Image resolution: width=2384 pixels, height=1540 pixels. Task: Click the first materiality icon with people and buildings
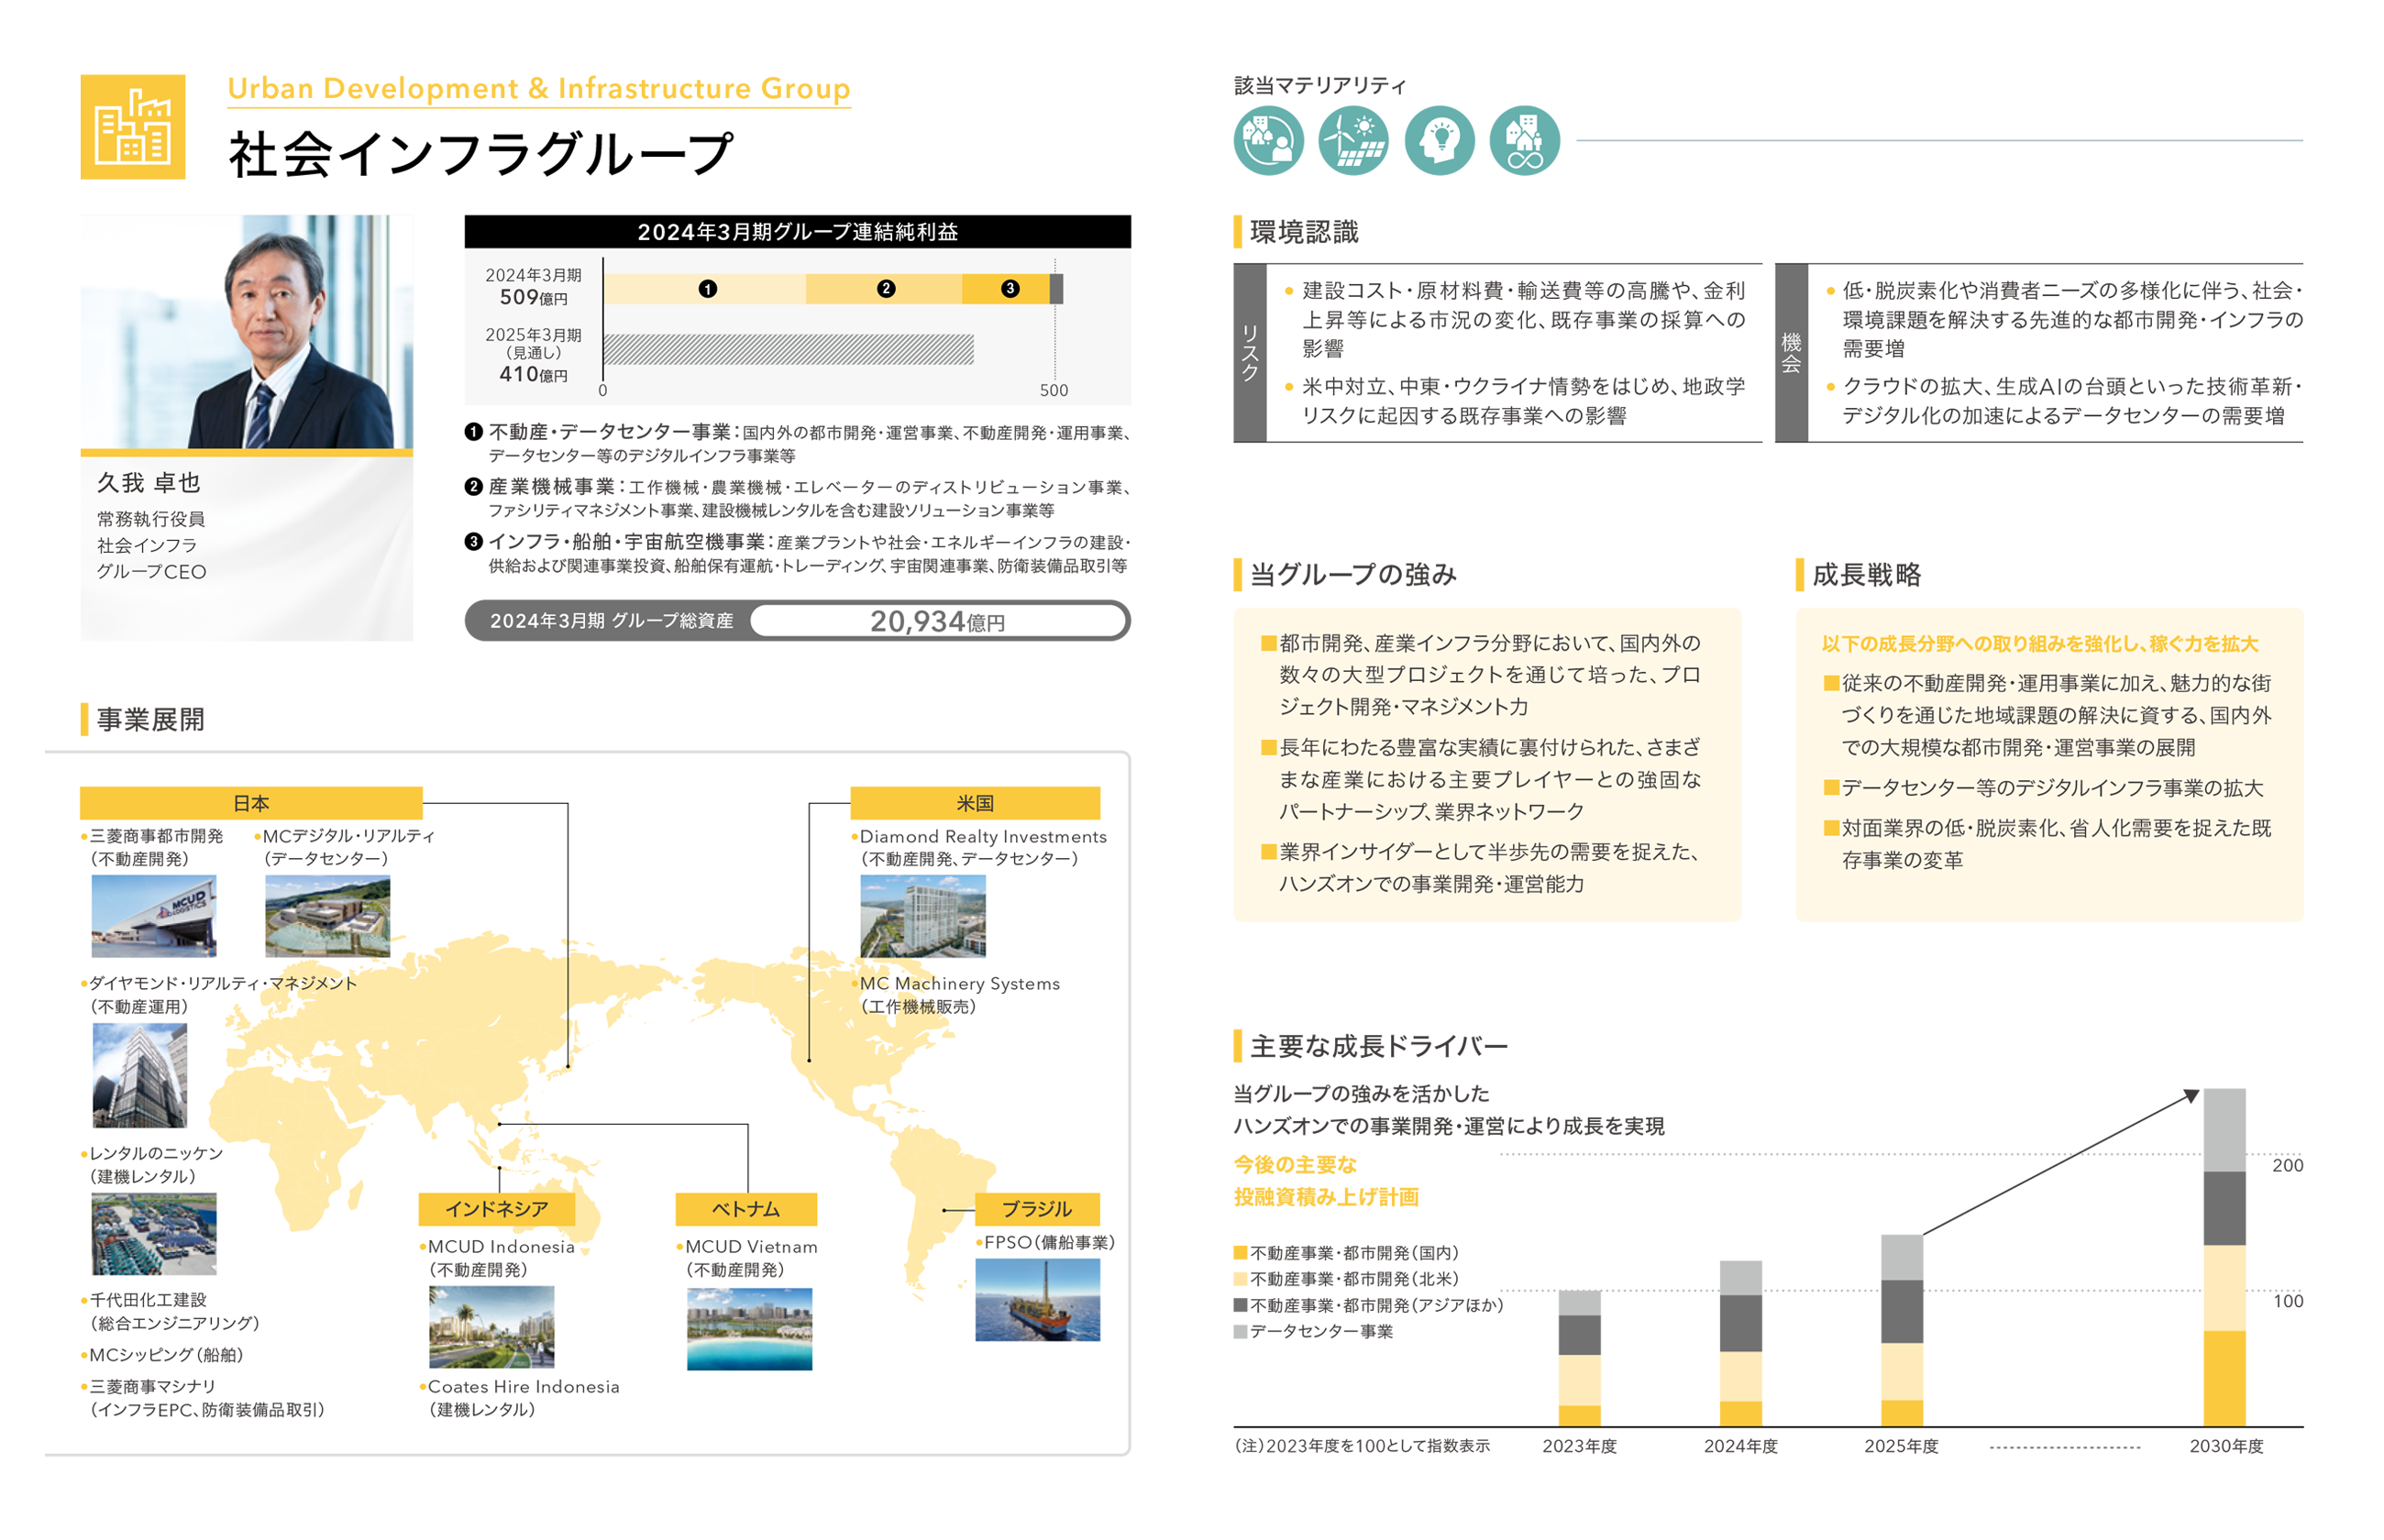coord(1268,141)
